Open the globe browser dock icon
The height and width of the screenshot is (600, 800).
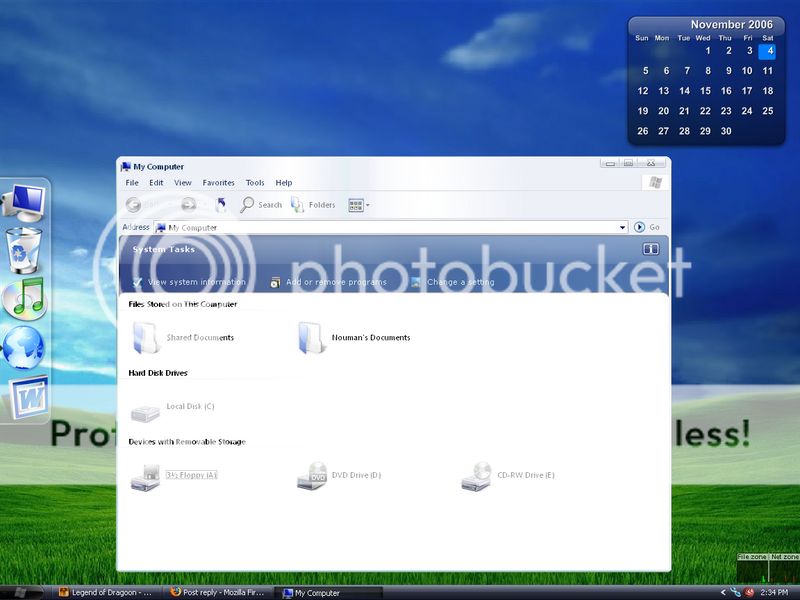pyautogui.click(x=24, y=350)
